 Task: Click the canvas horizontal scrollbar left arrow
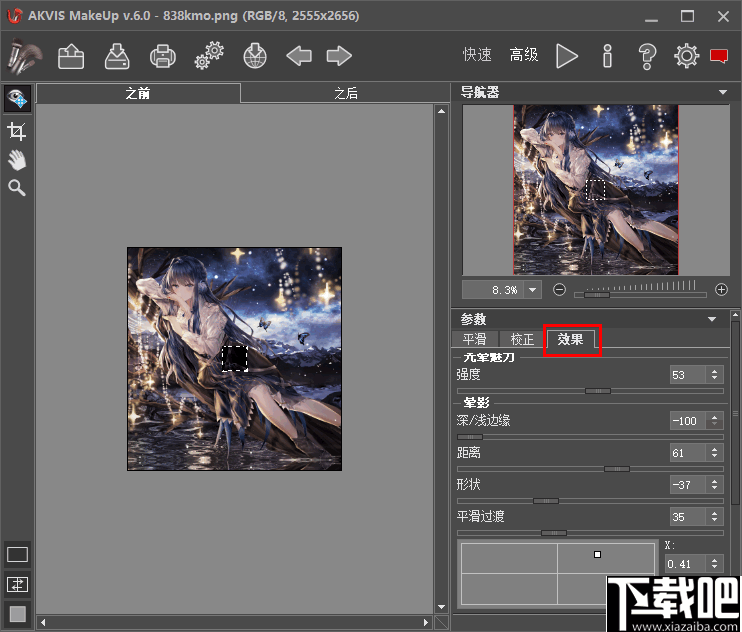click(x=43, y=622)
